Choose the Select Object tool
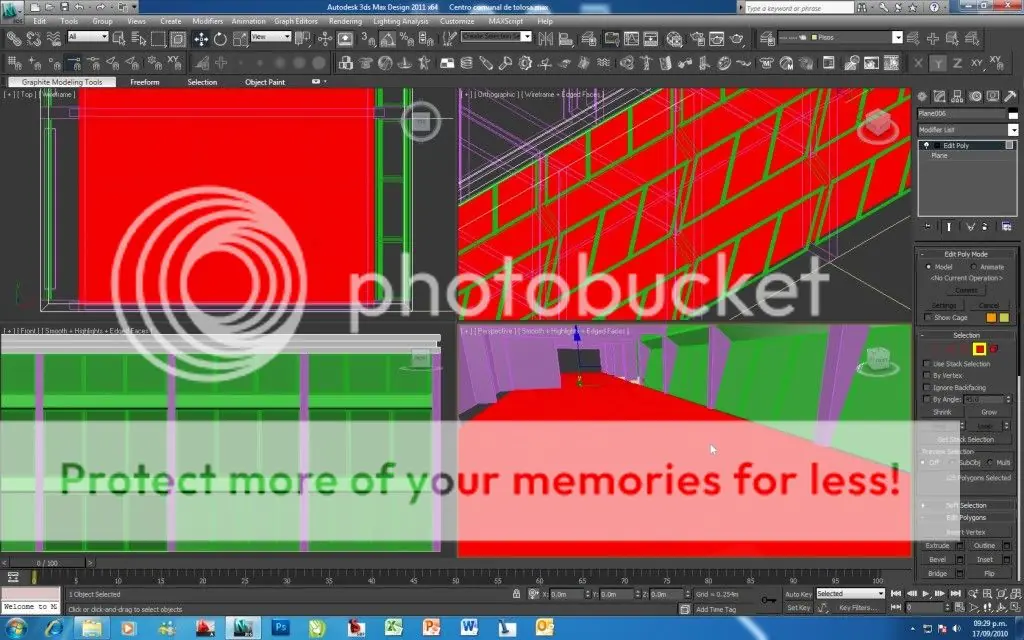The height and width of the screenshot is (640, 1024). point(119,39)
